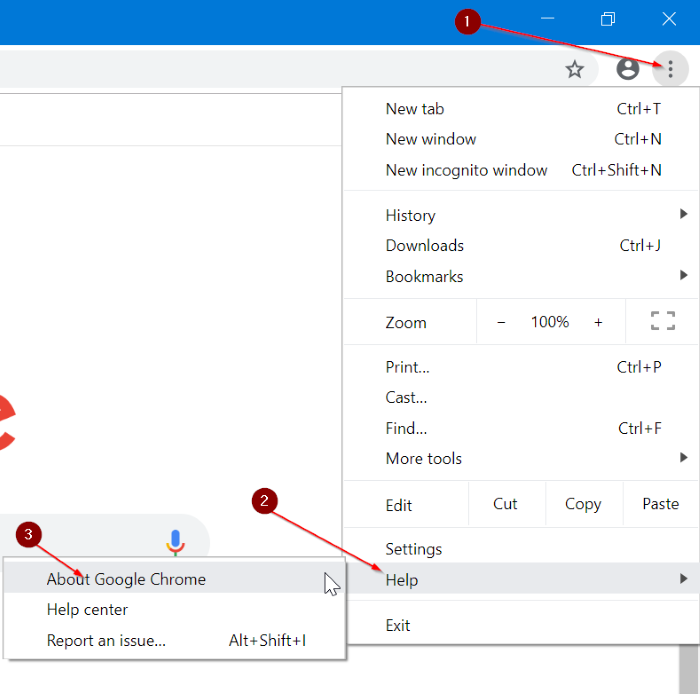The image size is (700, 694).
Task: Restore down the browser window
Action: (608, 20)
